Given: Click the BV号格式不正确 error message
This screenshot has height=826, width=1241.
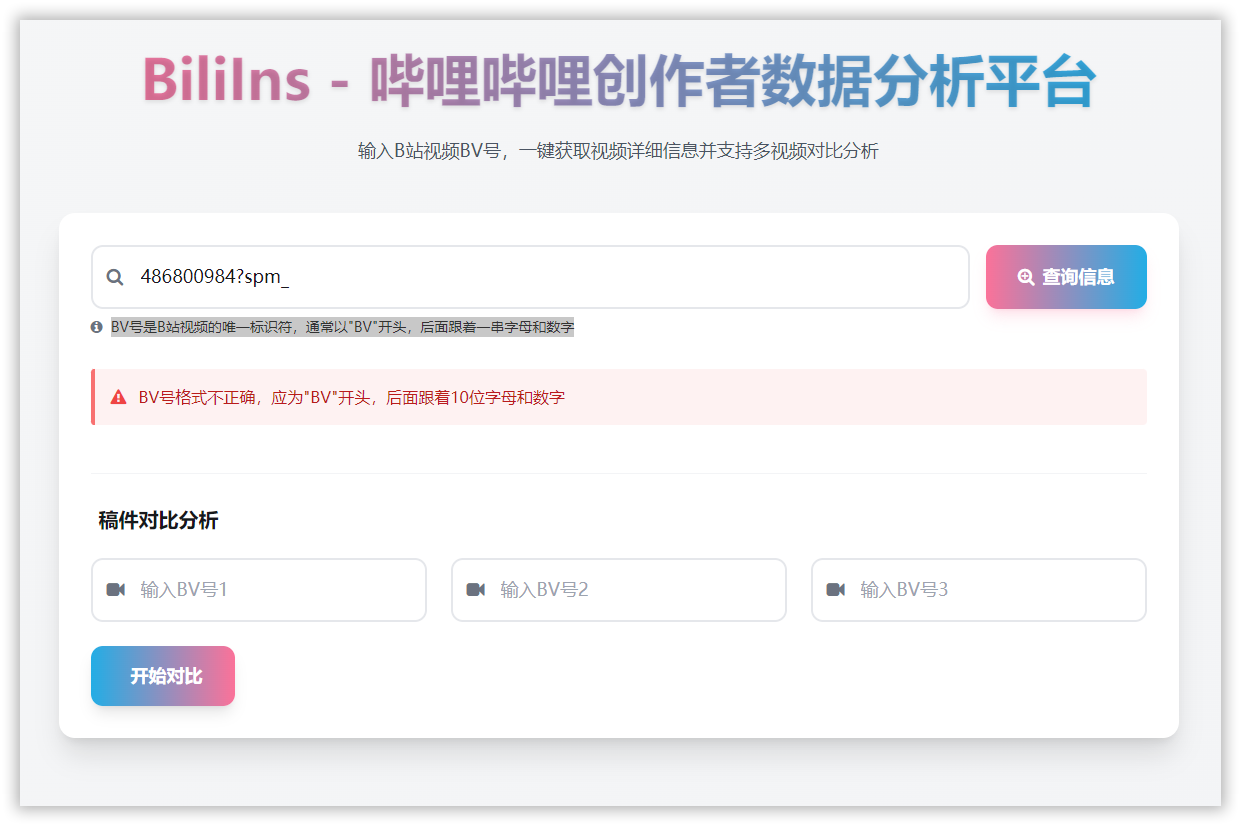Looking at the screenshot, I should pos(352,397).
